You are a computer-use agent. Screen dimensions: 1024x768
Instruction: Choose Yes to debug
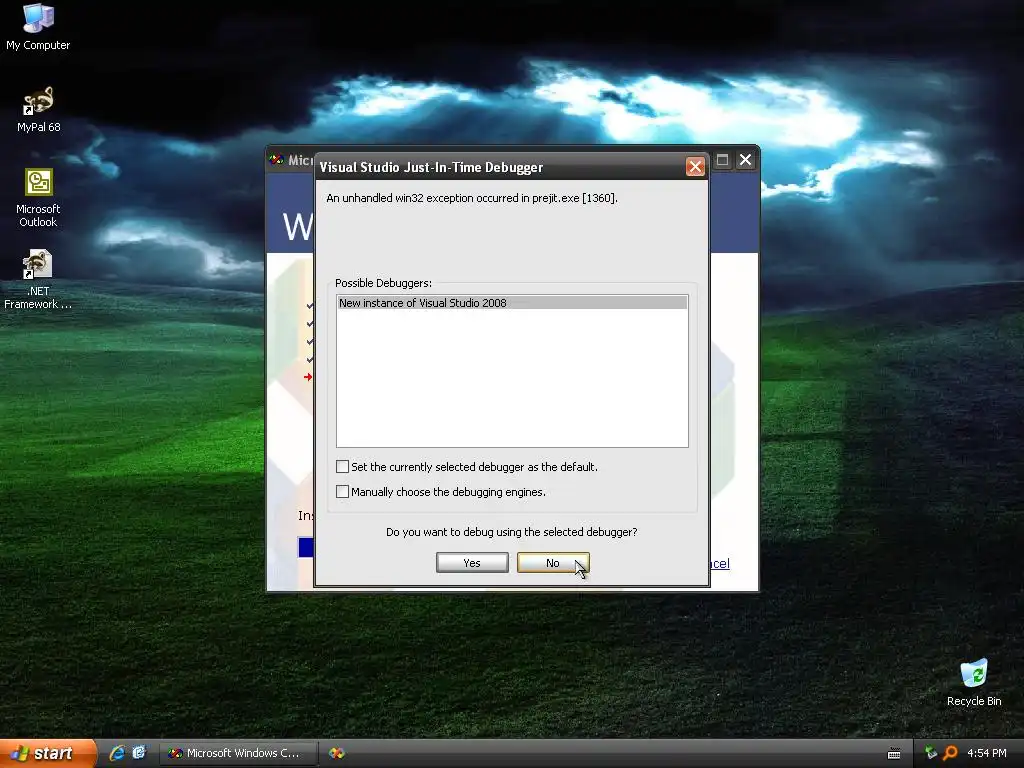[x=472, y=563]
